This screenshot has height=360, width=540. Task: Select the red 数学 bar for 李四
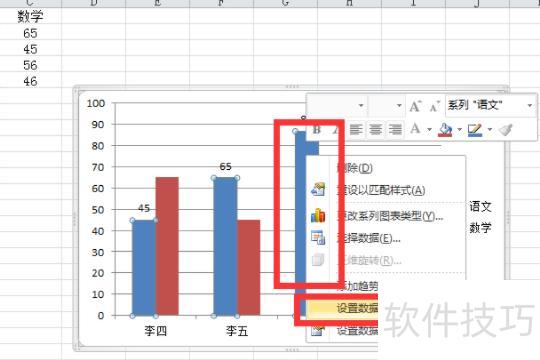point(167,246)
